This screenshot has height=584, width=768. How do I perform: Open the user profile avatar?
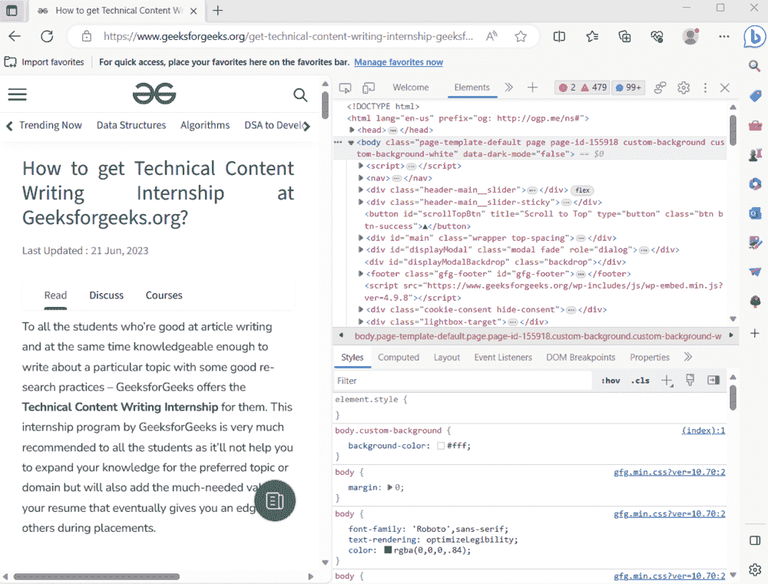coord(691,36)
